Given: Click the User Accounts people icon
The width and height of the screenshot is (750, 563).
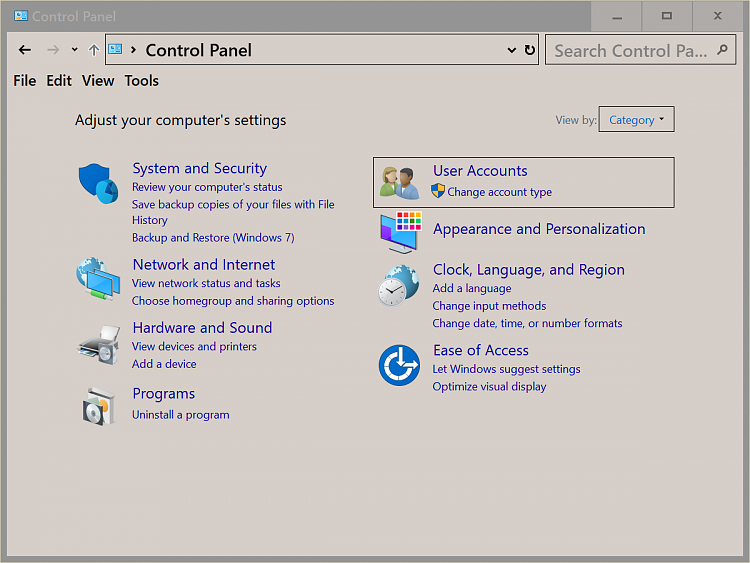Looking at the screenshot, I should pyautogui.click(x=399, y=183).
